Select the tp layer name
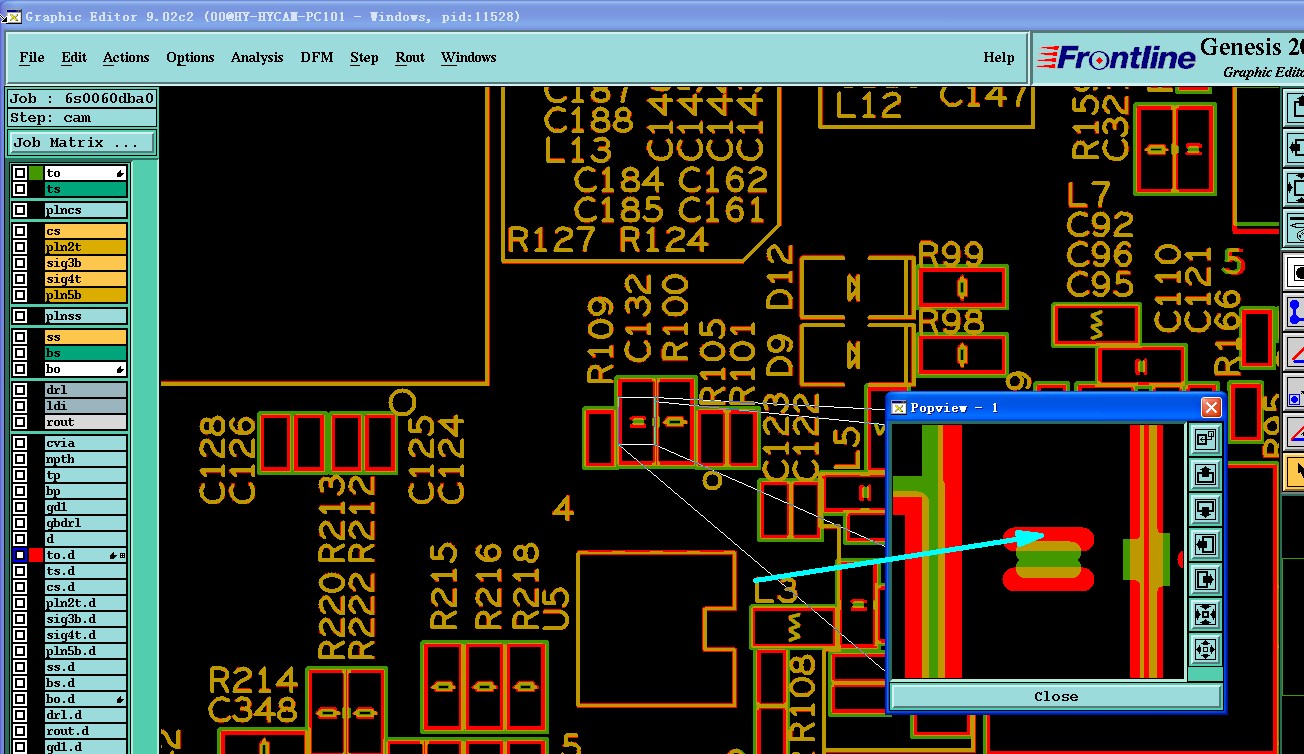 86,475
